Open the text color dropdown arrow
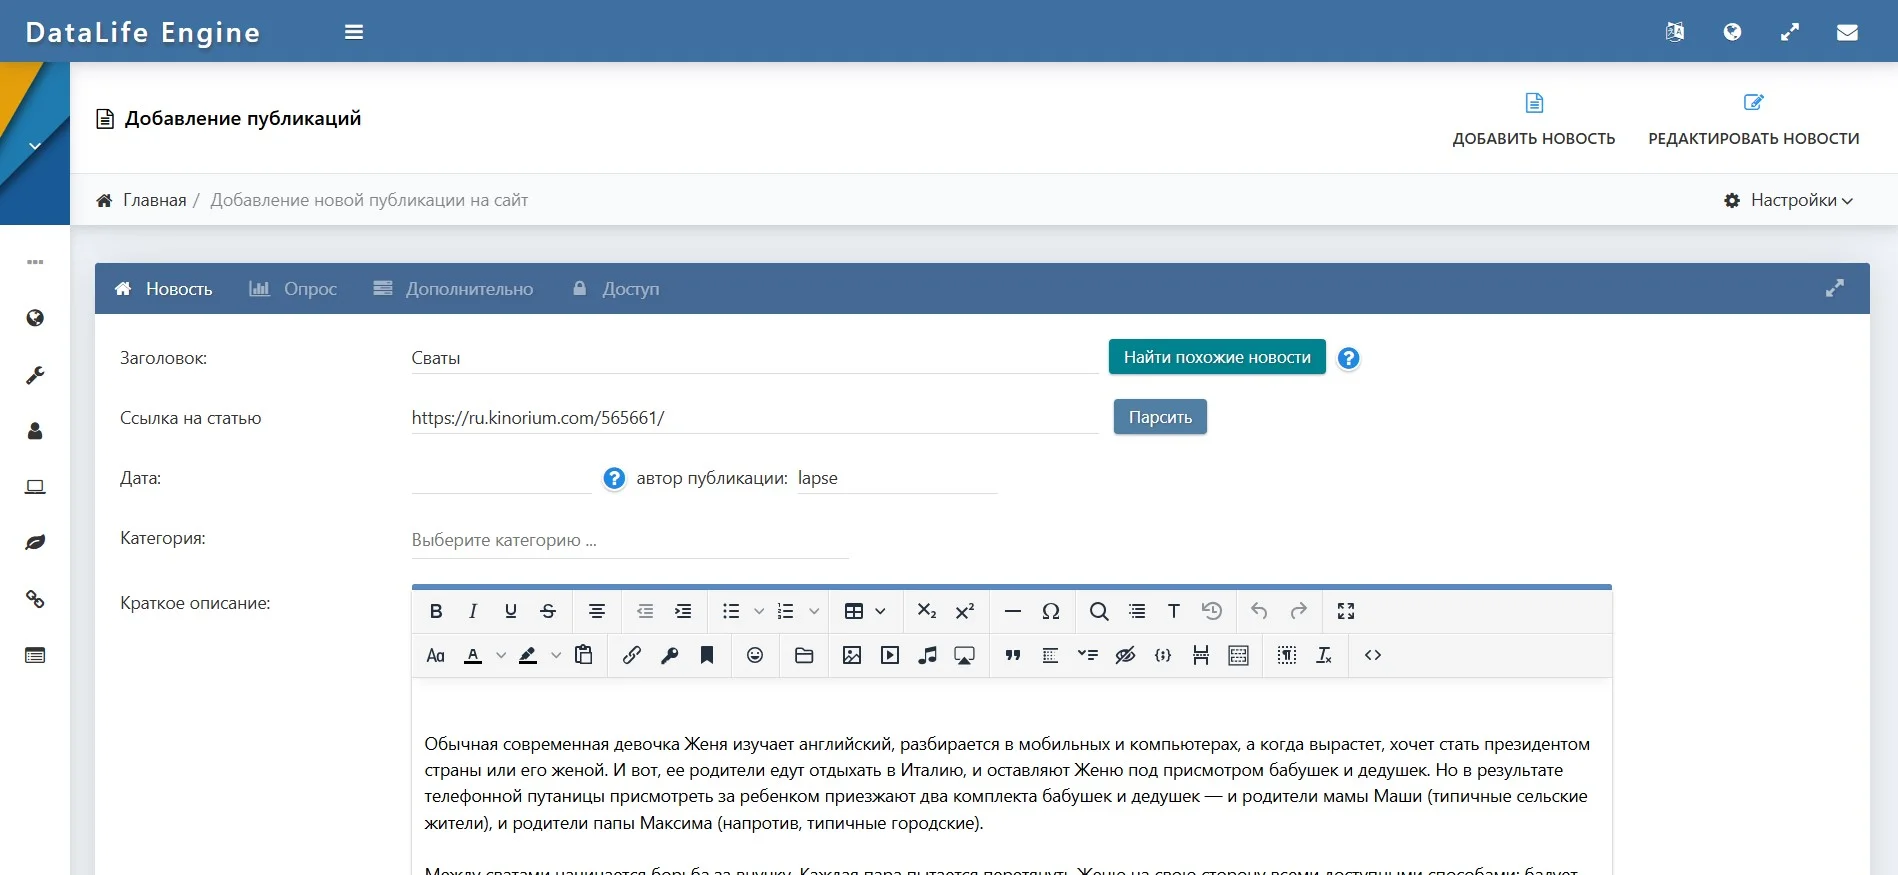The image size is (1898, 875). click(501, 655)
